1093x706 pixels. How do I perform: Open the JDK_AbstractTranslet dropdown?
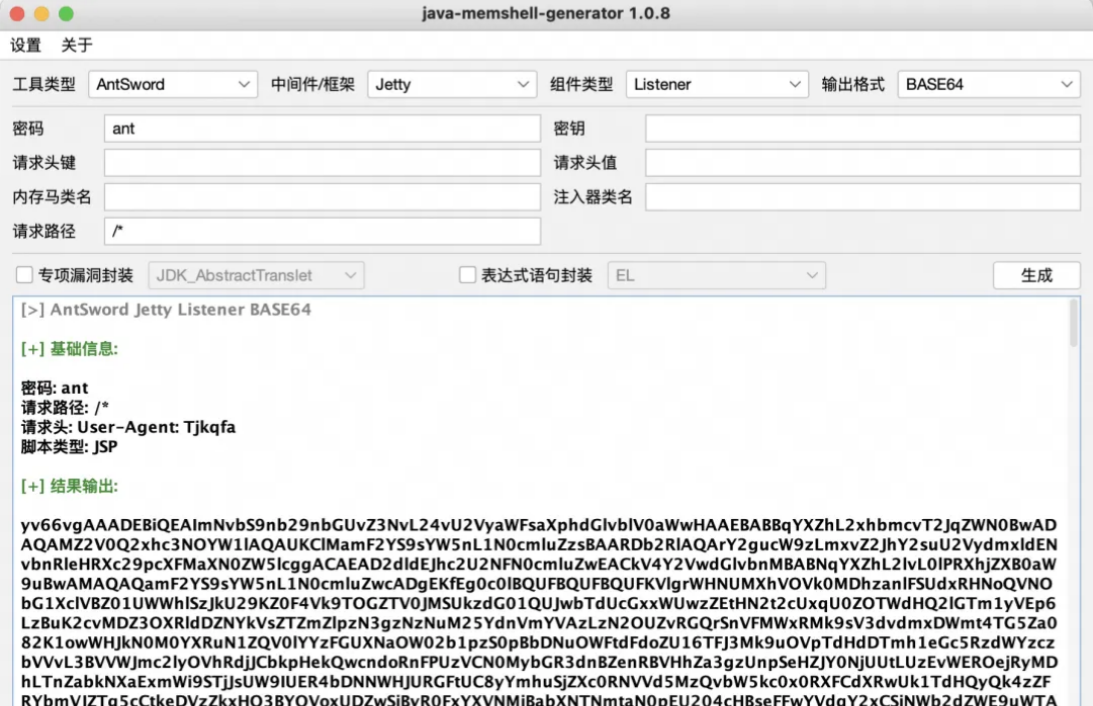pos(256,275)
